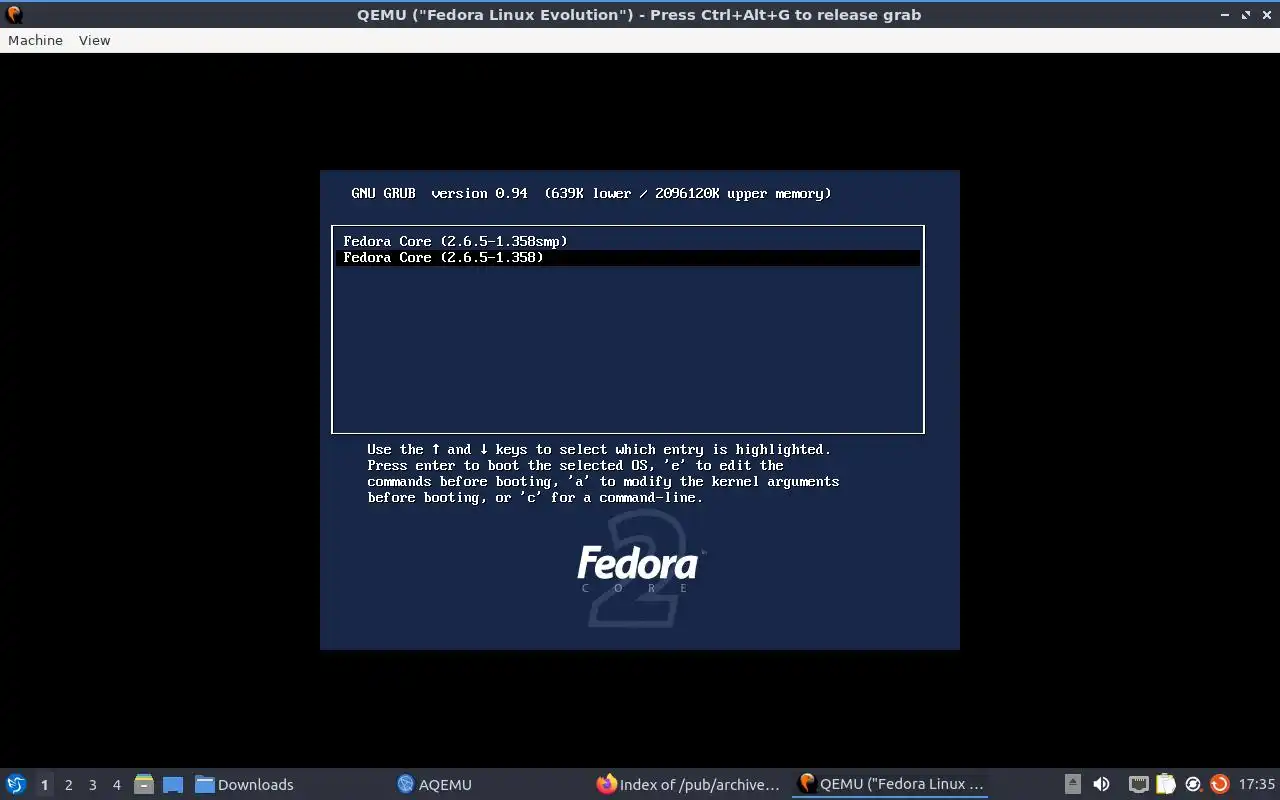Switch to the Firefox Index of /pub/archive window
Screen dimensions: 1280x800
tap(688, 784)
